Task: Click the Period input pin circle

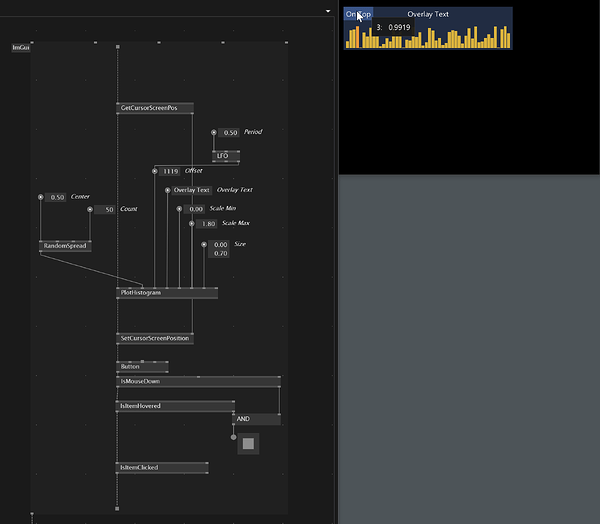Action: [213, 132]
